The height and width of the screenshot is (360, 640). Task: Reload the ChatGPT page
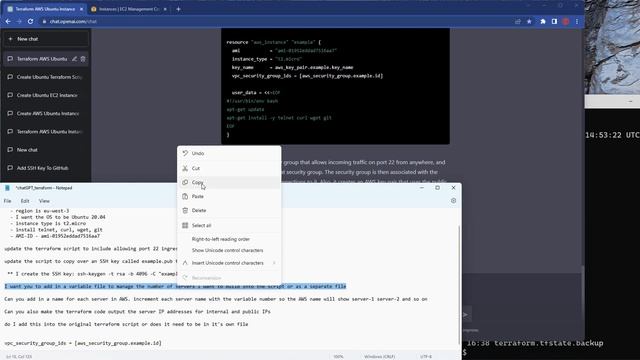pos(31,21)
